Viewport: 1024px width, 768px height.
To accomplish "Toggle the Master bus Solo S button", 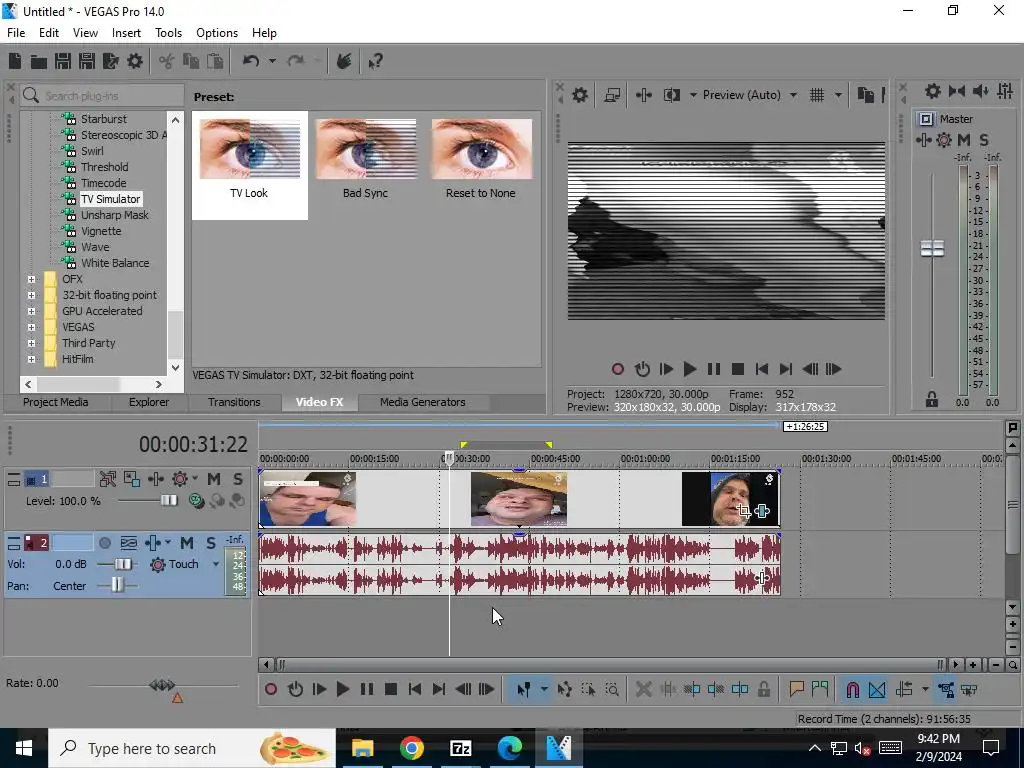I will (984, 140).
